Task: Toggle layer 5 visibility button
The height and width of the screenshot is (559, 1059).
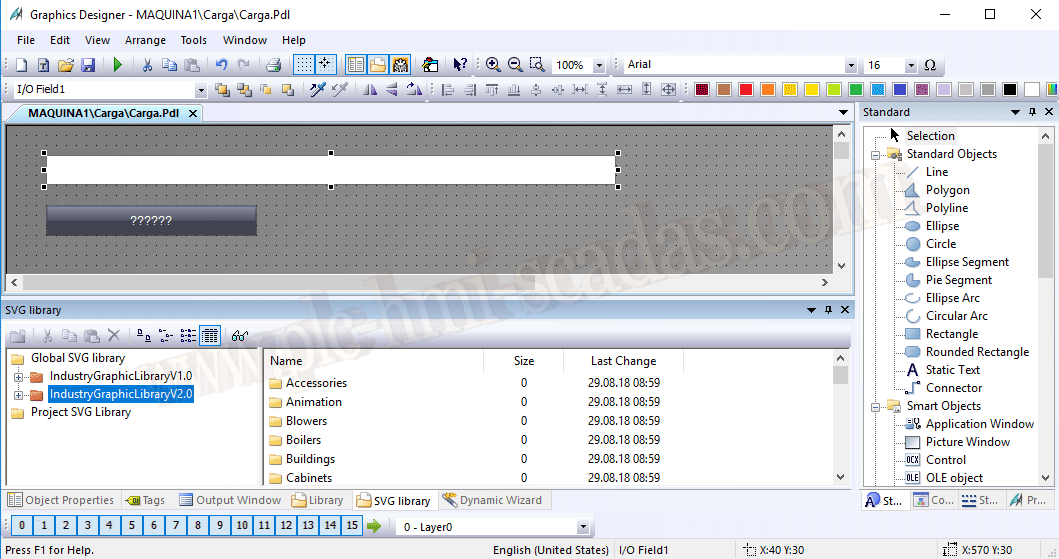Action: [131, 526]
